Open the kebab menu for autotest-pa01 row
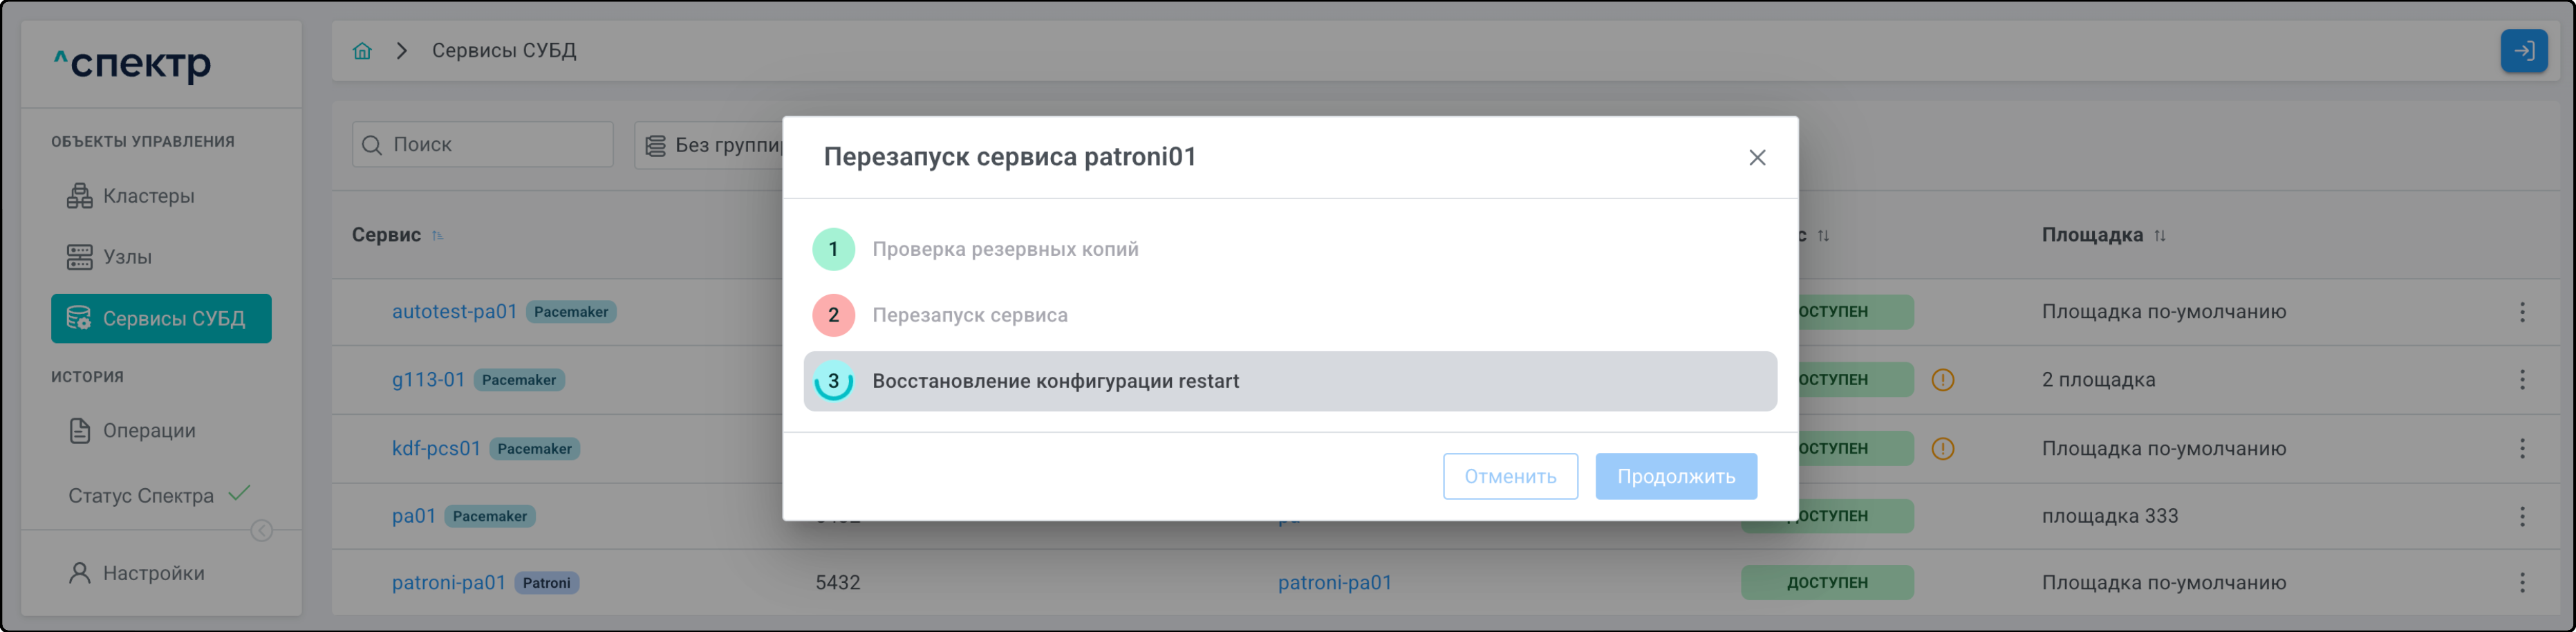The image size is (2576, 632). click(2521, 312)
